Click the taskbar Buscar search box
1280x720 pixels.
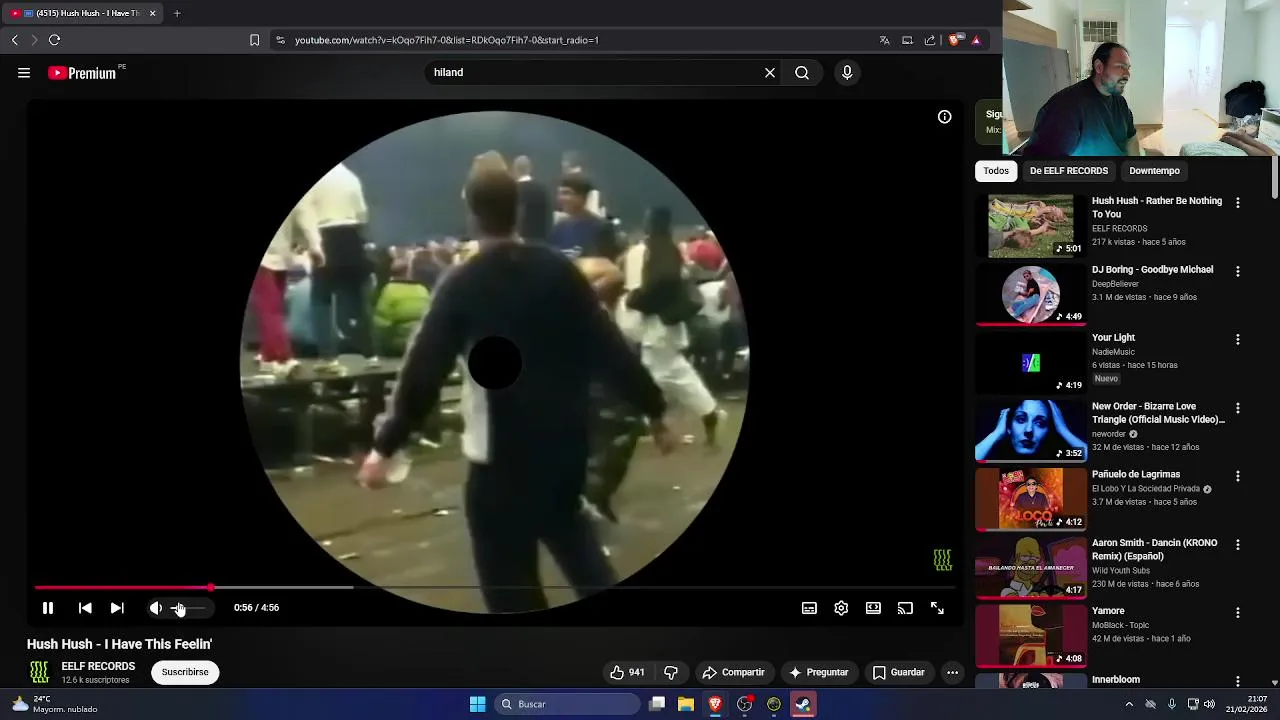tap(567, 704)
